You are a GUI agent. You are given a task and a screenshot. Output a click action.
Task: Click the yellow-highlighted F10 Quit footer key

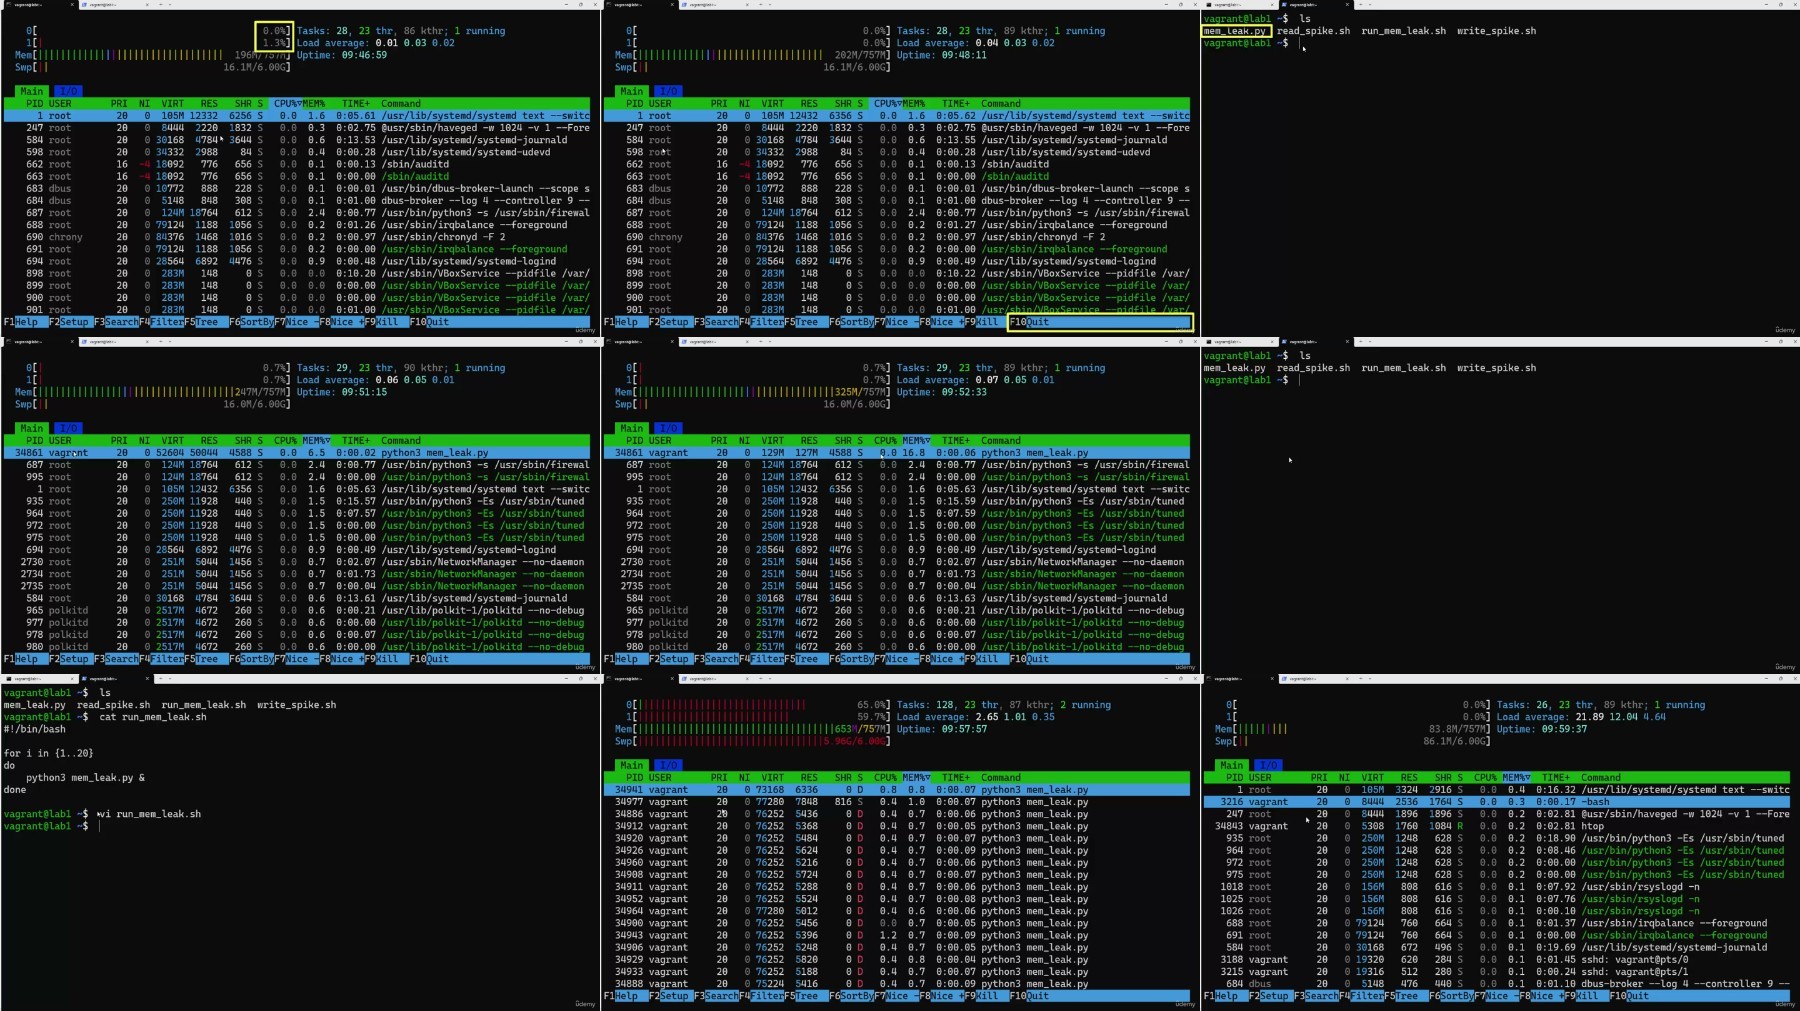(1030, 322)
